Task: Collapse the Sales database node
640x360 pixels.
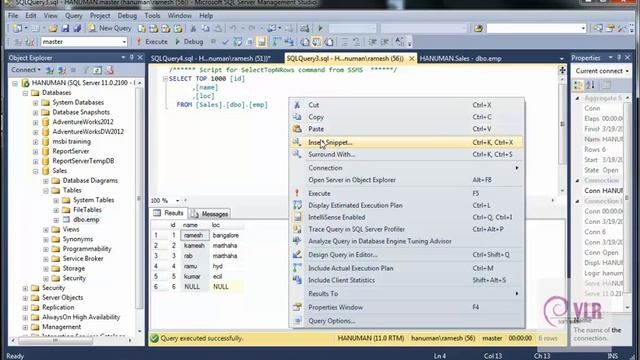Action: point(36,171)
